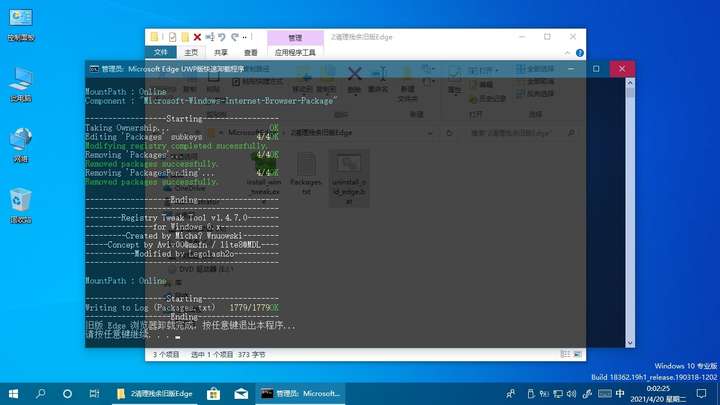Switch to the 查看 ribbon tab

tap(251, 52)
